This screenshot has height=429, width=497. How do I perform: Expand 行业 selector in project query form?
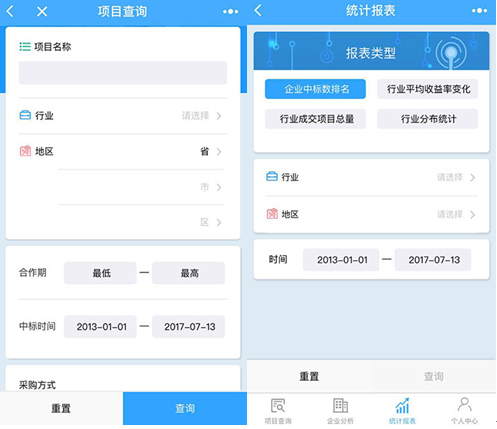[x=123, y=116]
